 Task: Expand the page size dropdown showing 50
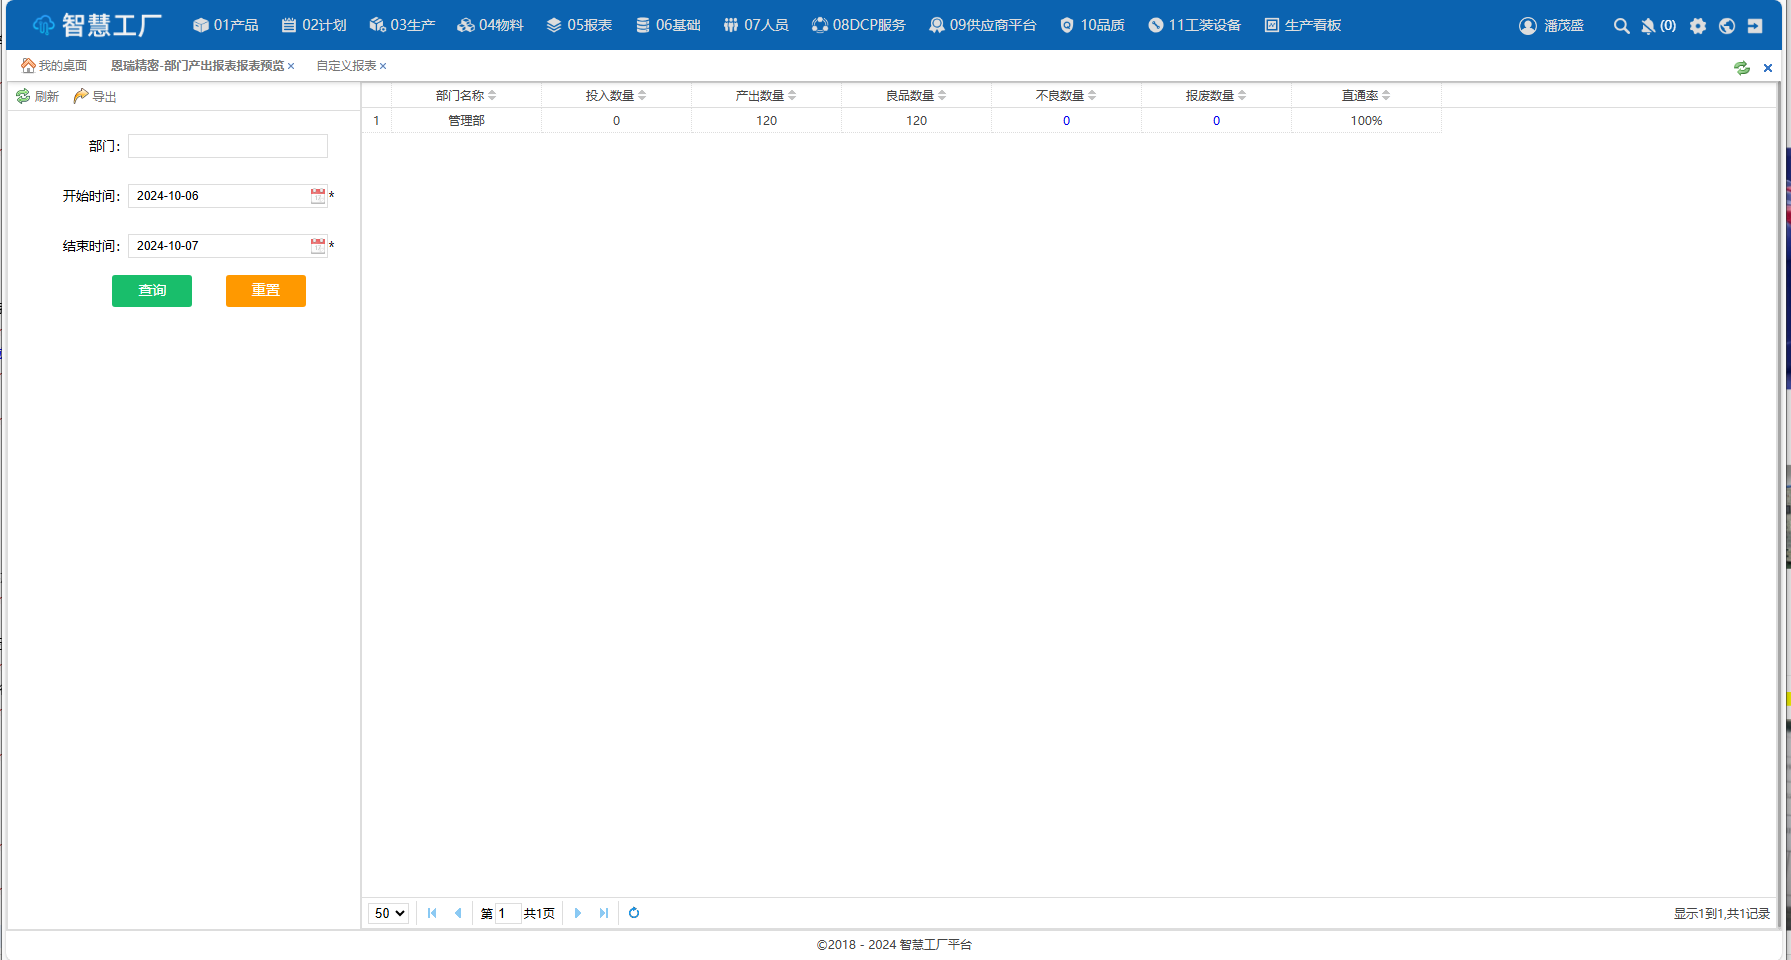[x=389, y=913]
